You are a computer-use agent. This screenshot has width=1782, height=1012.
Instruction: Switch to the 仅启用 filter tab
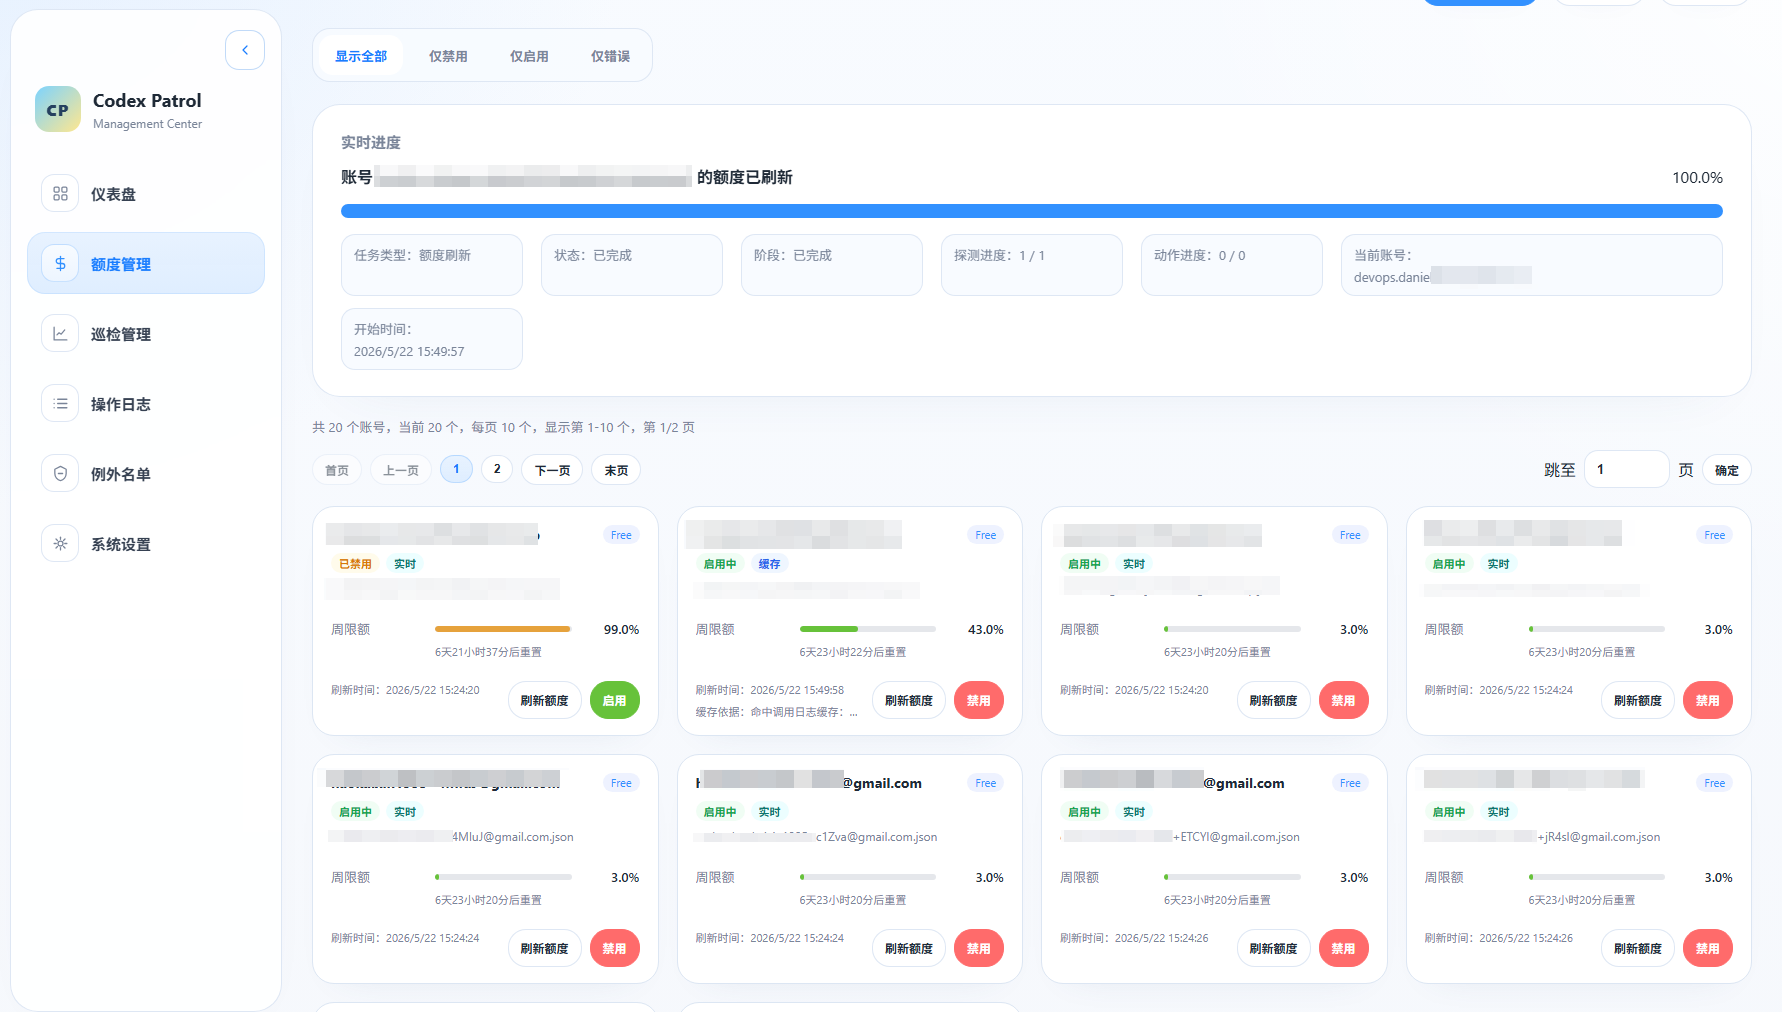[x=529, y=56]
